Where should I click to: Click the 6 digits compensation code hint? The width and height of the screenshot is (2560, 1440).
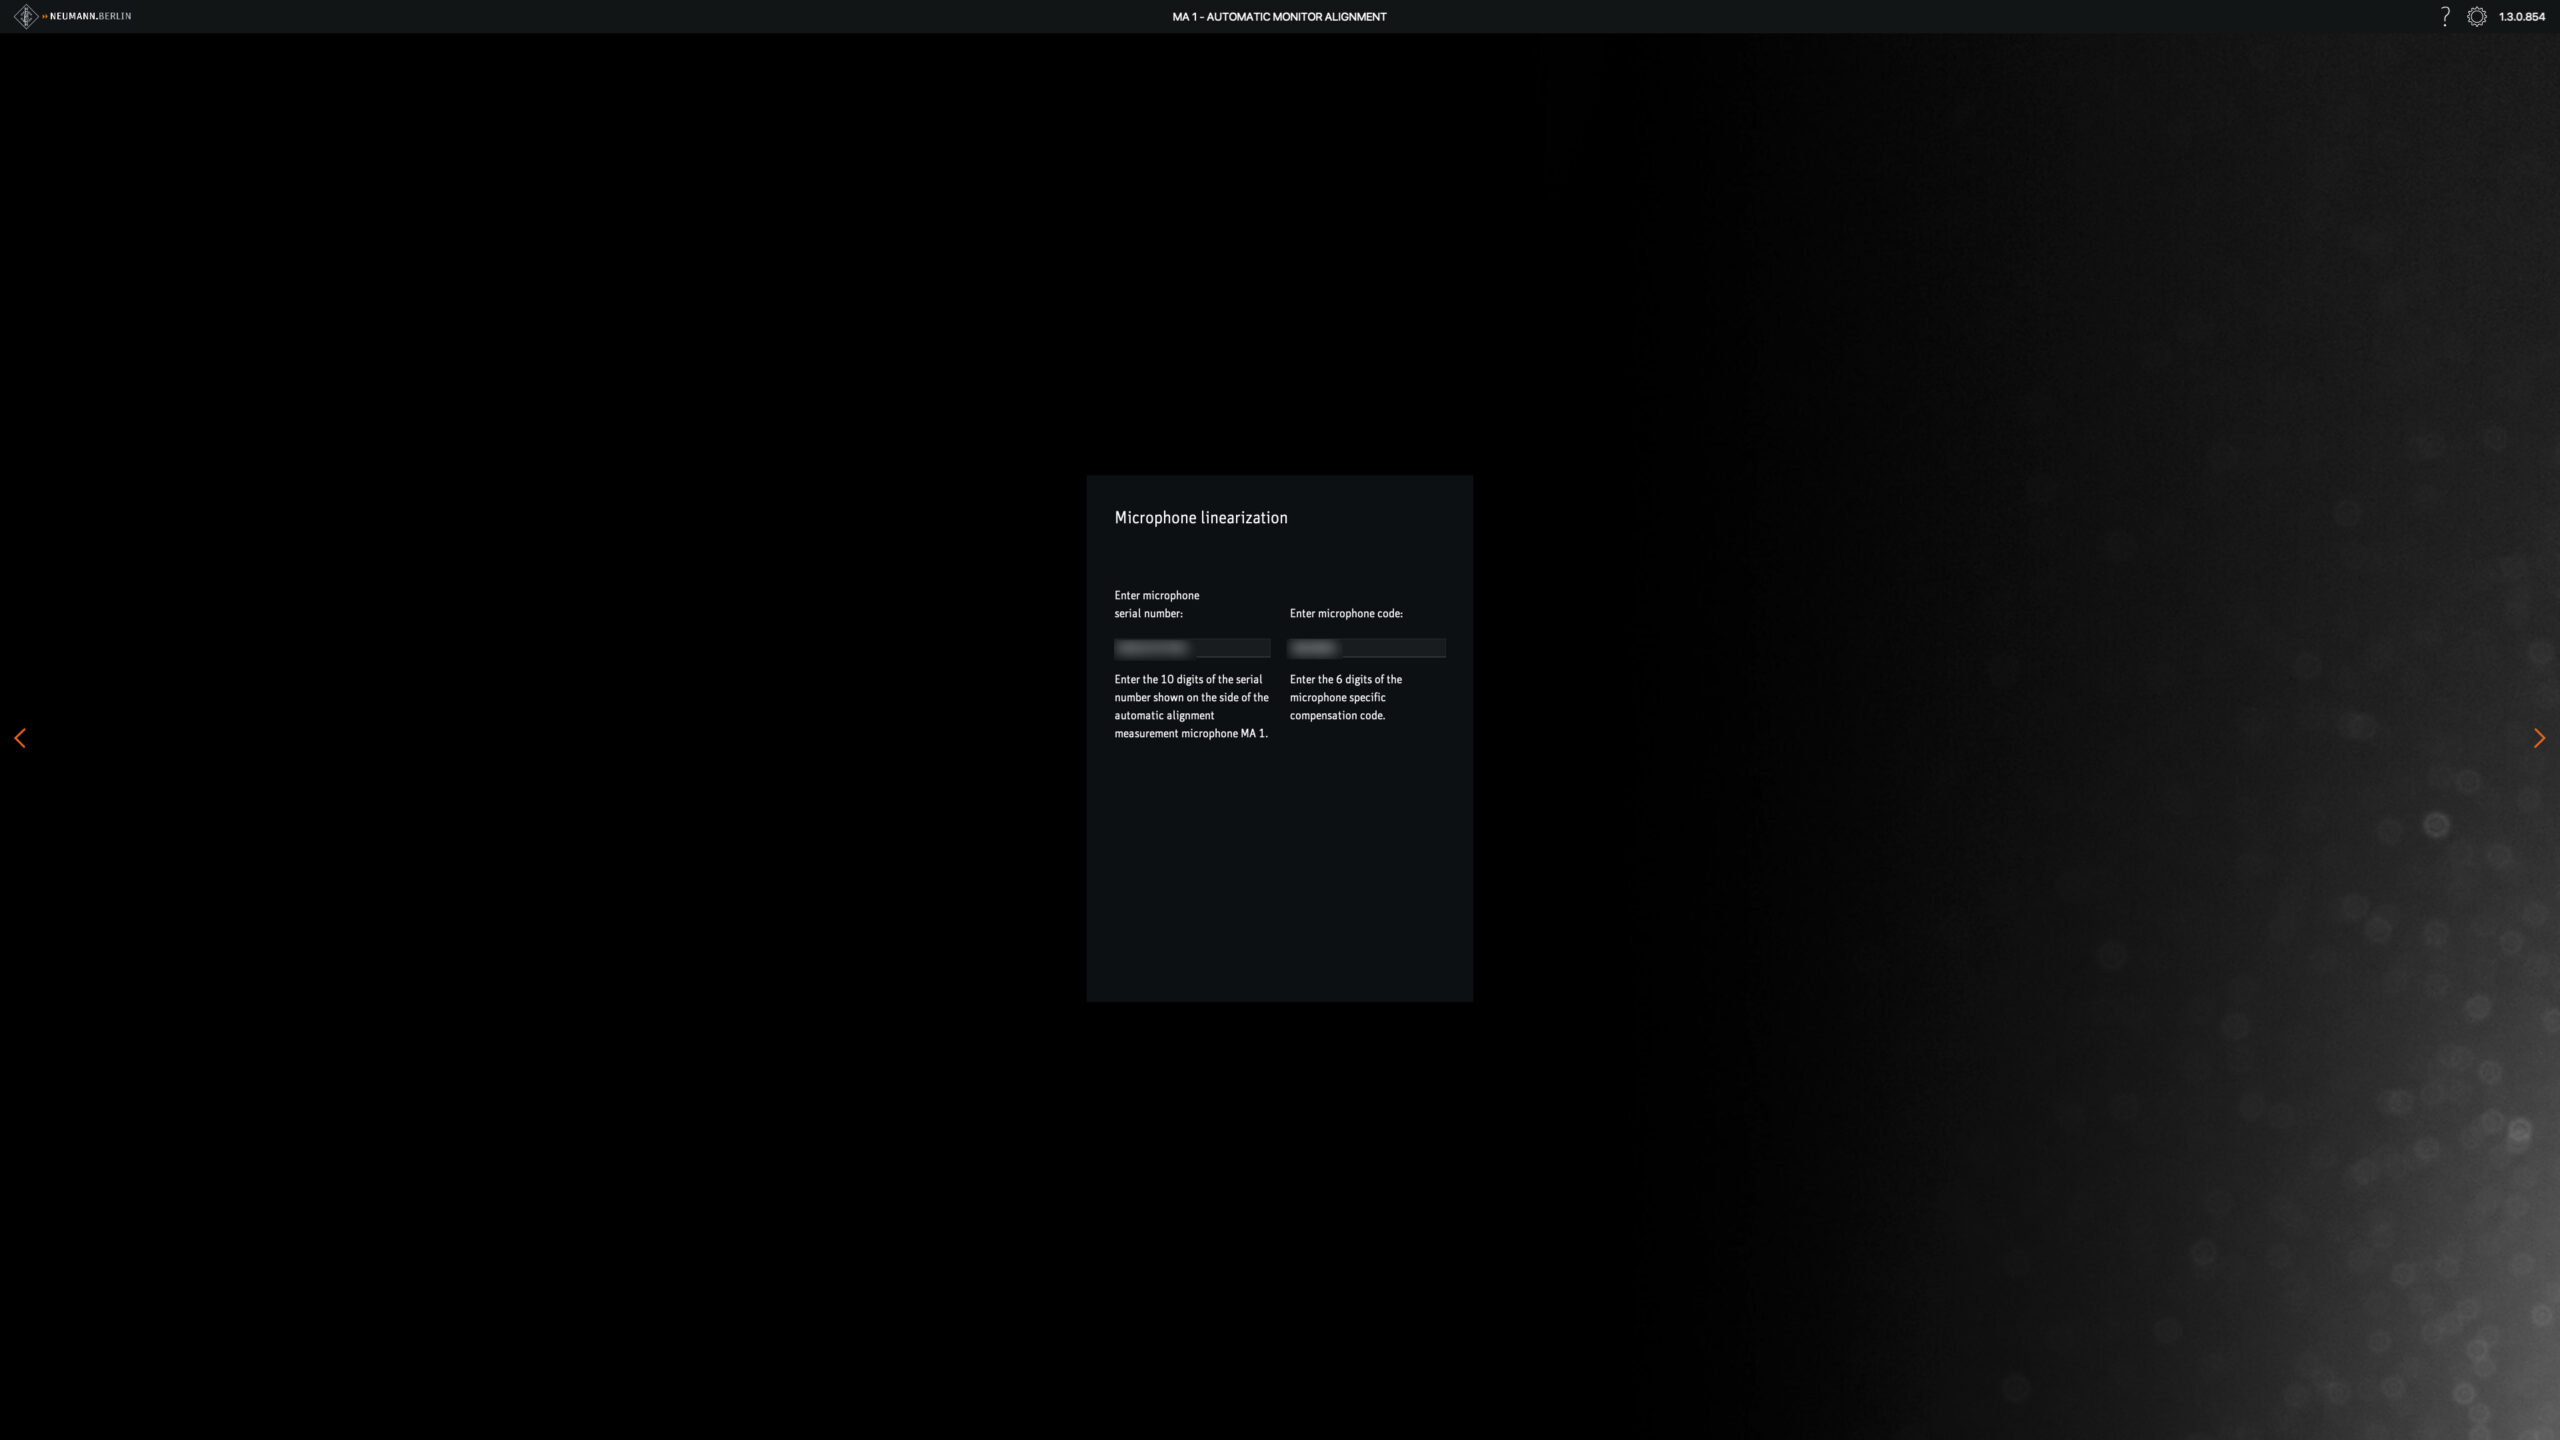1346,697
